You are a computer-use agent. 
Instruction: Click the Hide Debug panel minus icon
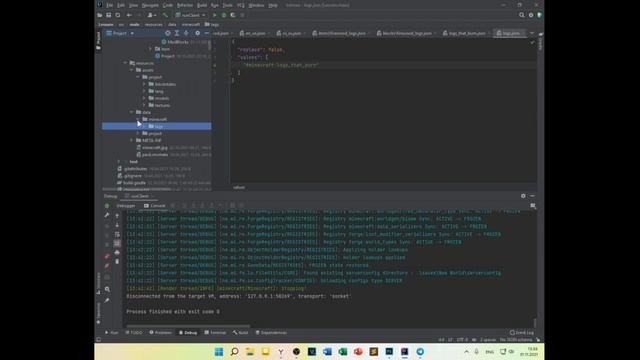click(x=532, y=196)
